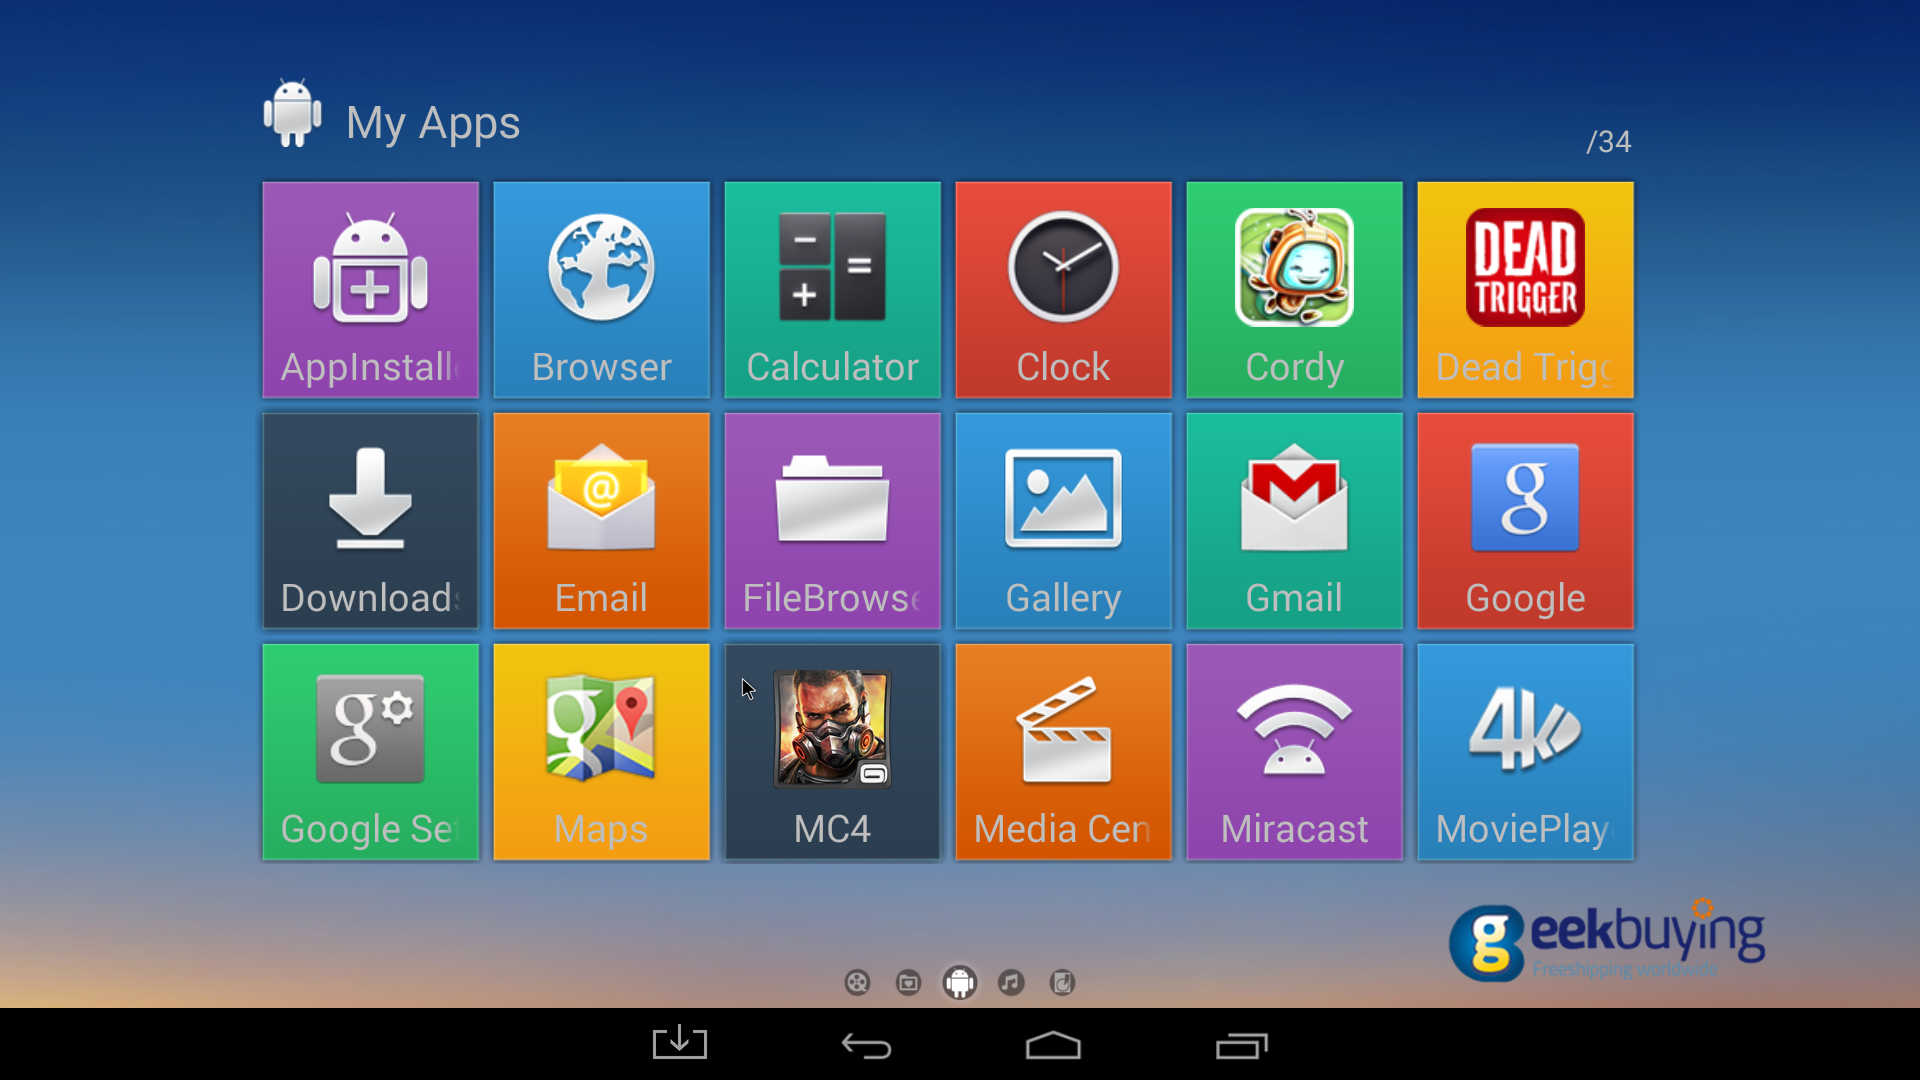The height and width of the screenshot is (1080, 1920).
Task: Open MC4 shooter game
Action: click(832, 750)
